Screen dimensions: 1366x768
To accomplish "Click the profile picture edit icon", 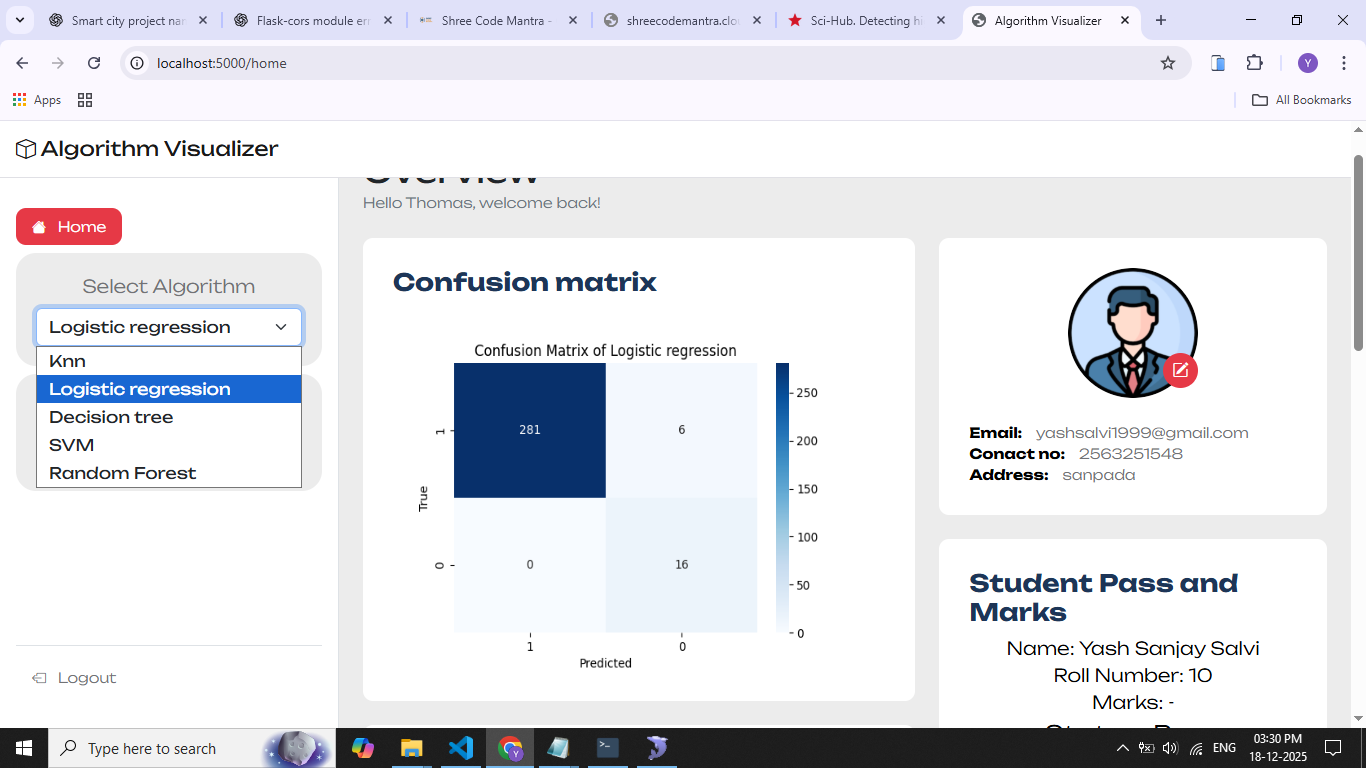I will click(x=1180, y=370).
